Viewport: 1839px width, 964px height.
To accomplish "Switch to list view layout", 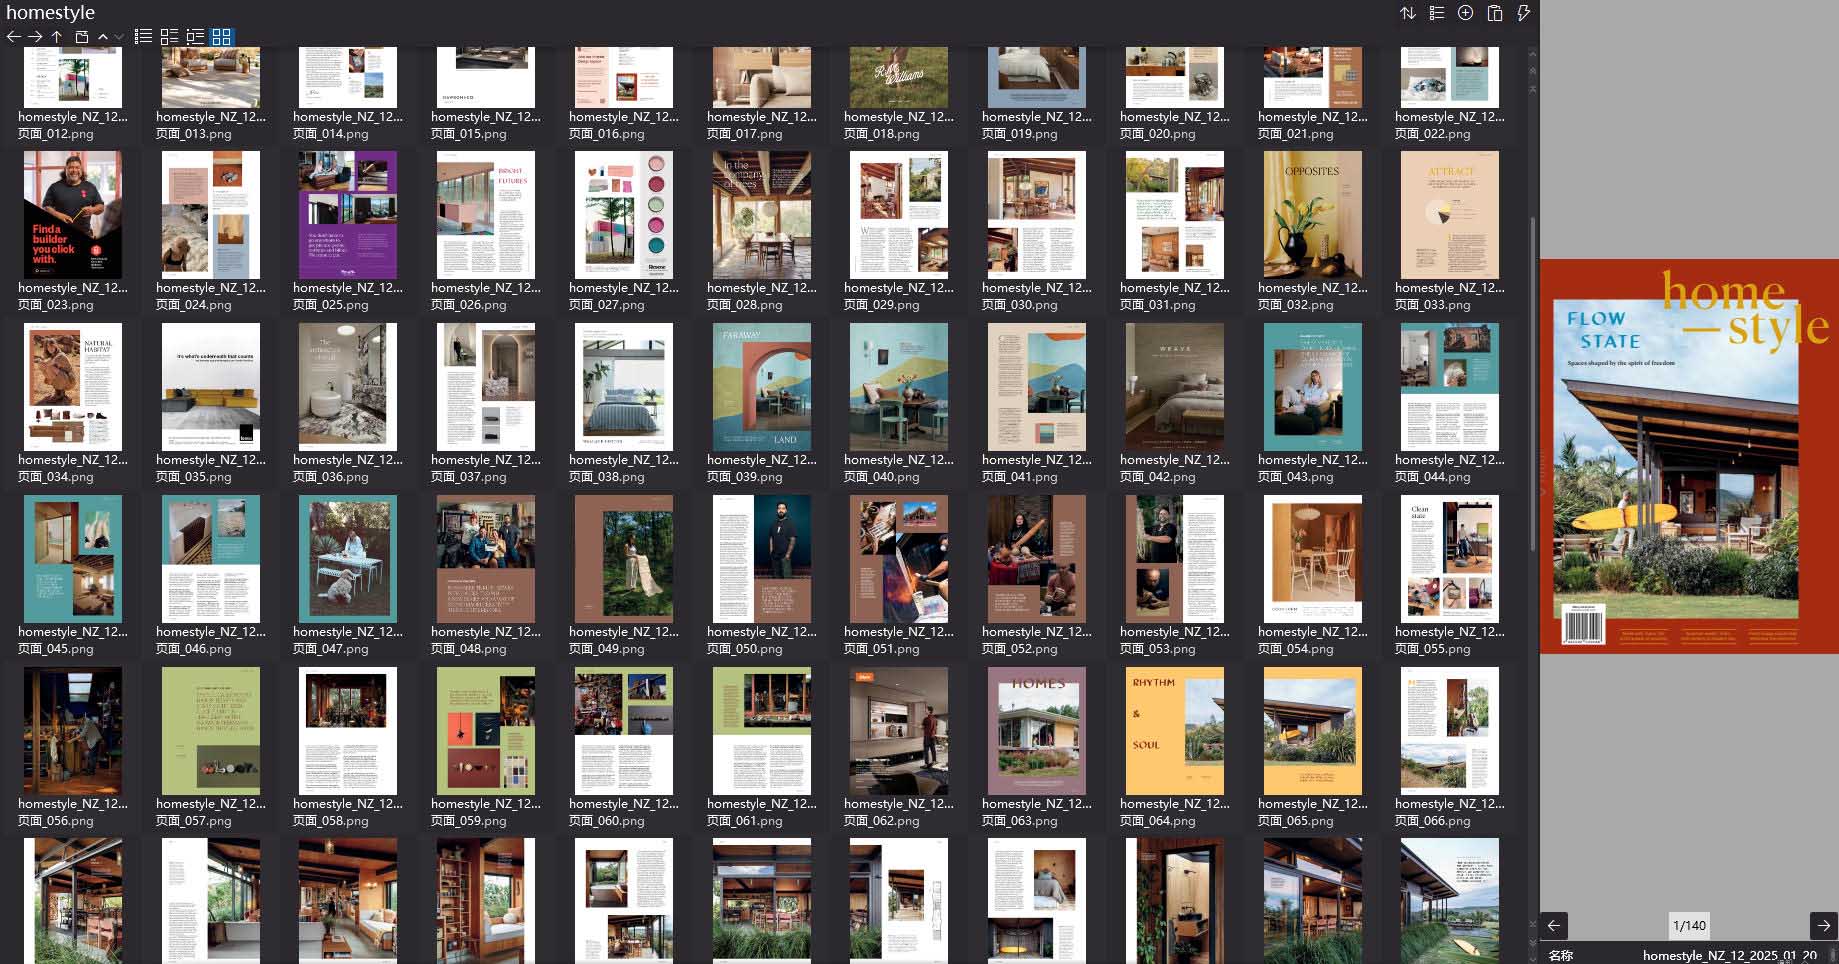I will click(142, 37).
